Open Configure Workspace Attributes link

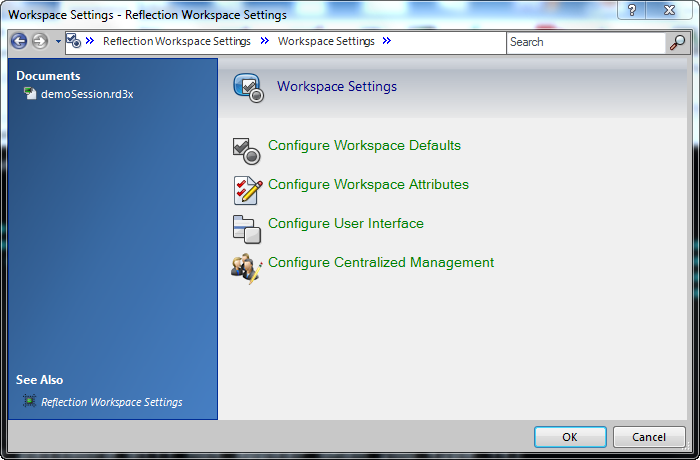point(368,185)
